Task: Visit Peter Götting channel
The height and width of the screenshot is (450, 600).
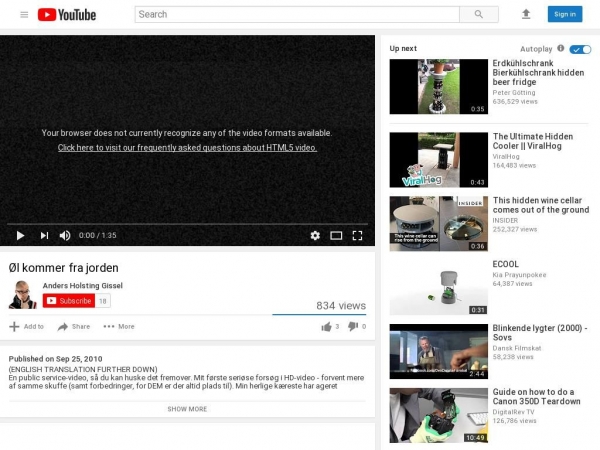Action: point(514,93)
